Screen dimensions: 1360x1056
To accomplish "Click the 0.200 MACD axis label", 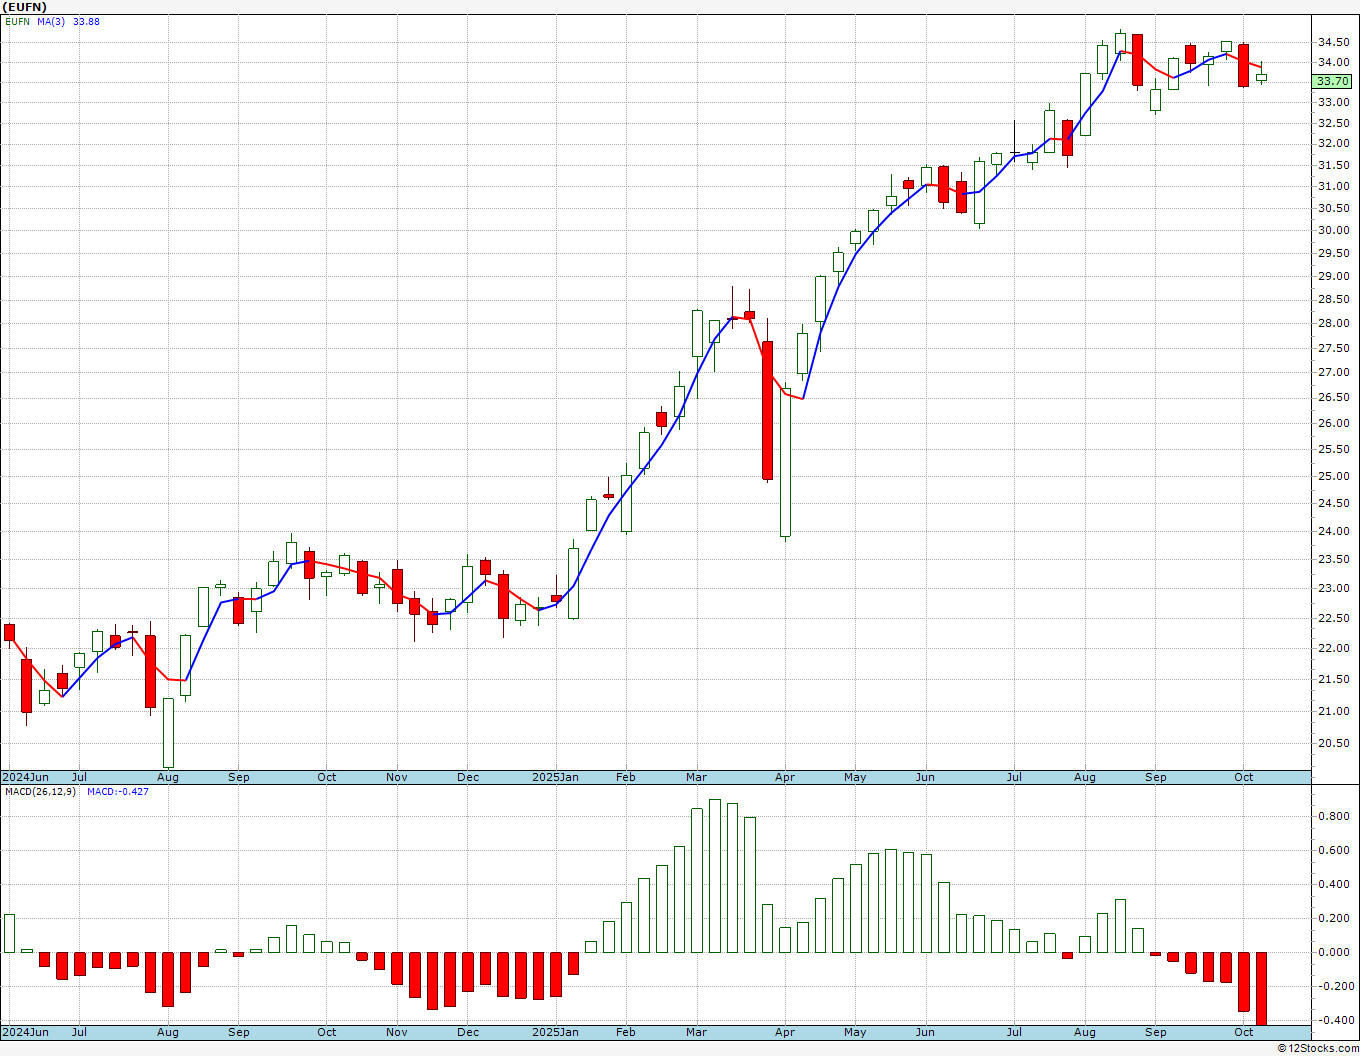I will pos(1336,918).
